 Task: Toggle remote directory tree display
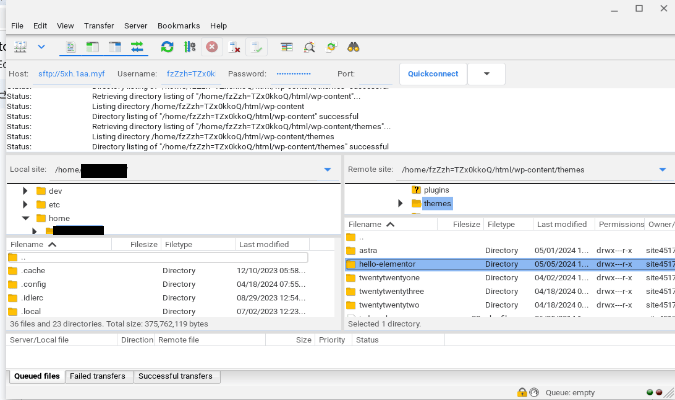[115, 47]
